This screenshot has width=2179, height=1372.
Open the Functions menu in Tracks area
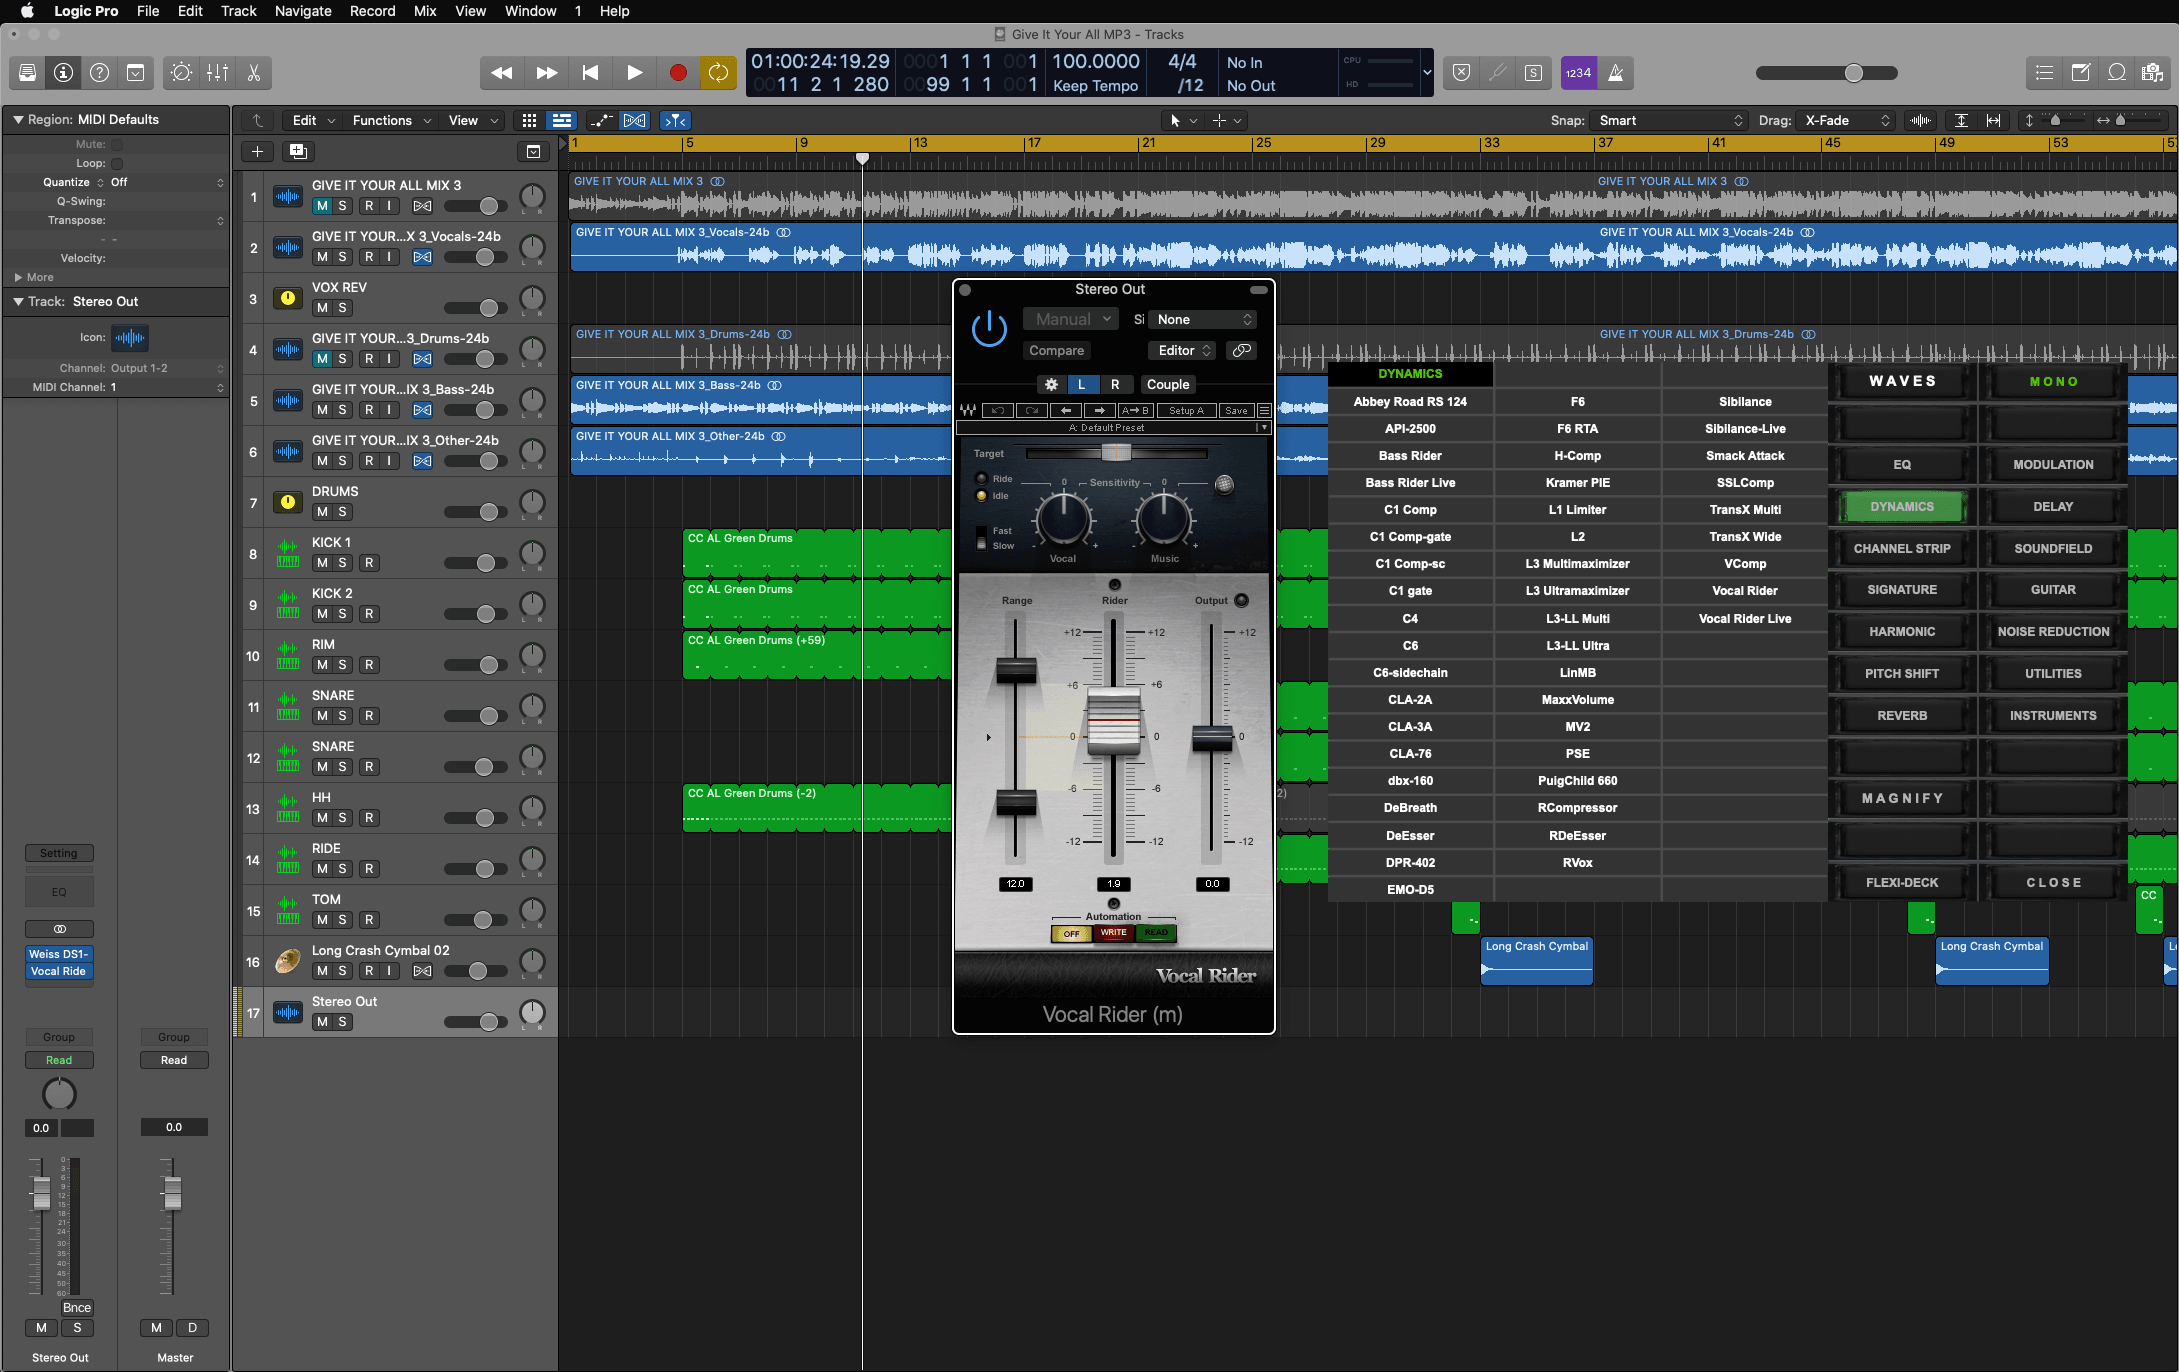tap(391, 121)
